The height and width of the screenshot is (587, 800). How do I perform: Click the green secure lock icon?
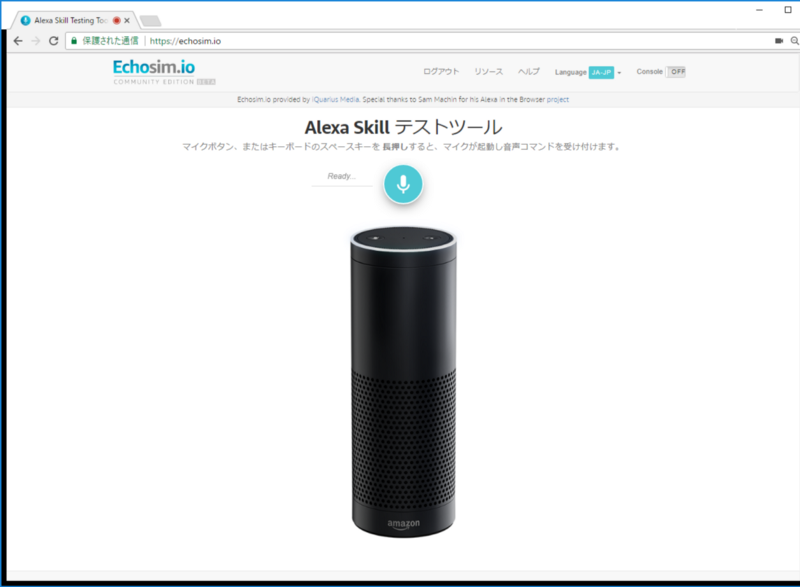pyautogui.click(x=74, y=41)
